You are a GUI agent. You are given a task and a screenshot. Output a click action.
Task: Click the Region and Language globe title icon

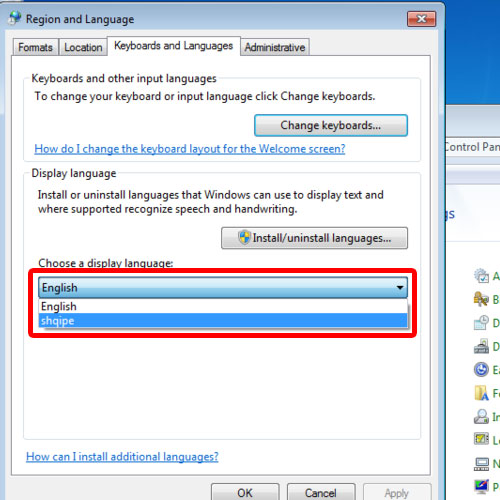click(15, 18)
